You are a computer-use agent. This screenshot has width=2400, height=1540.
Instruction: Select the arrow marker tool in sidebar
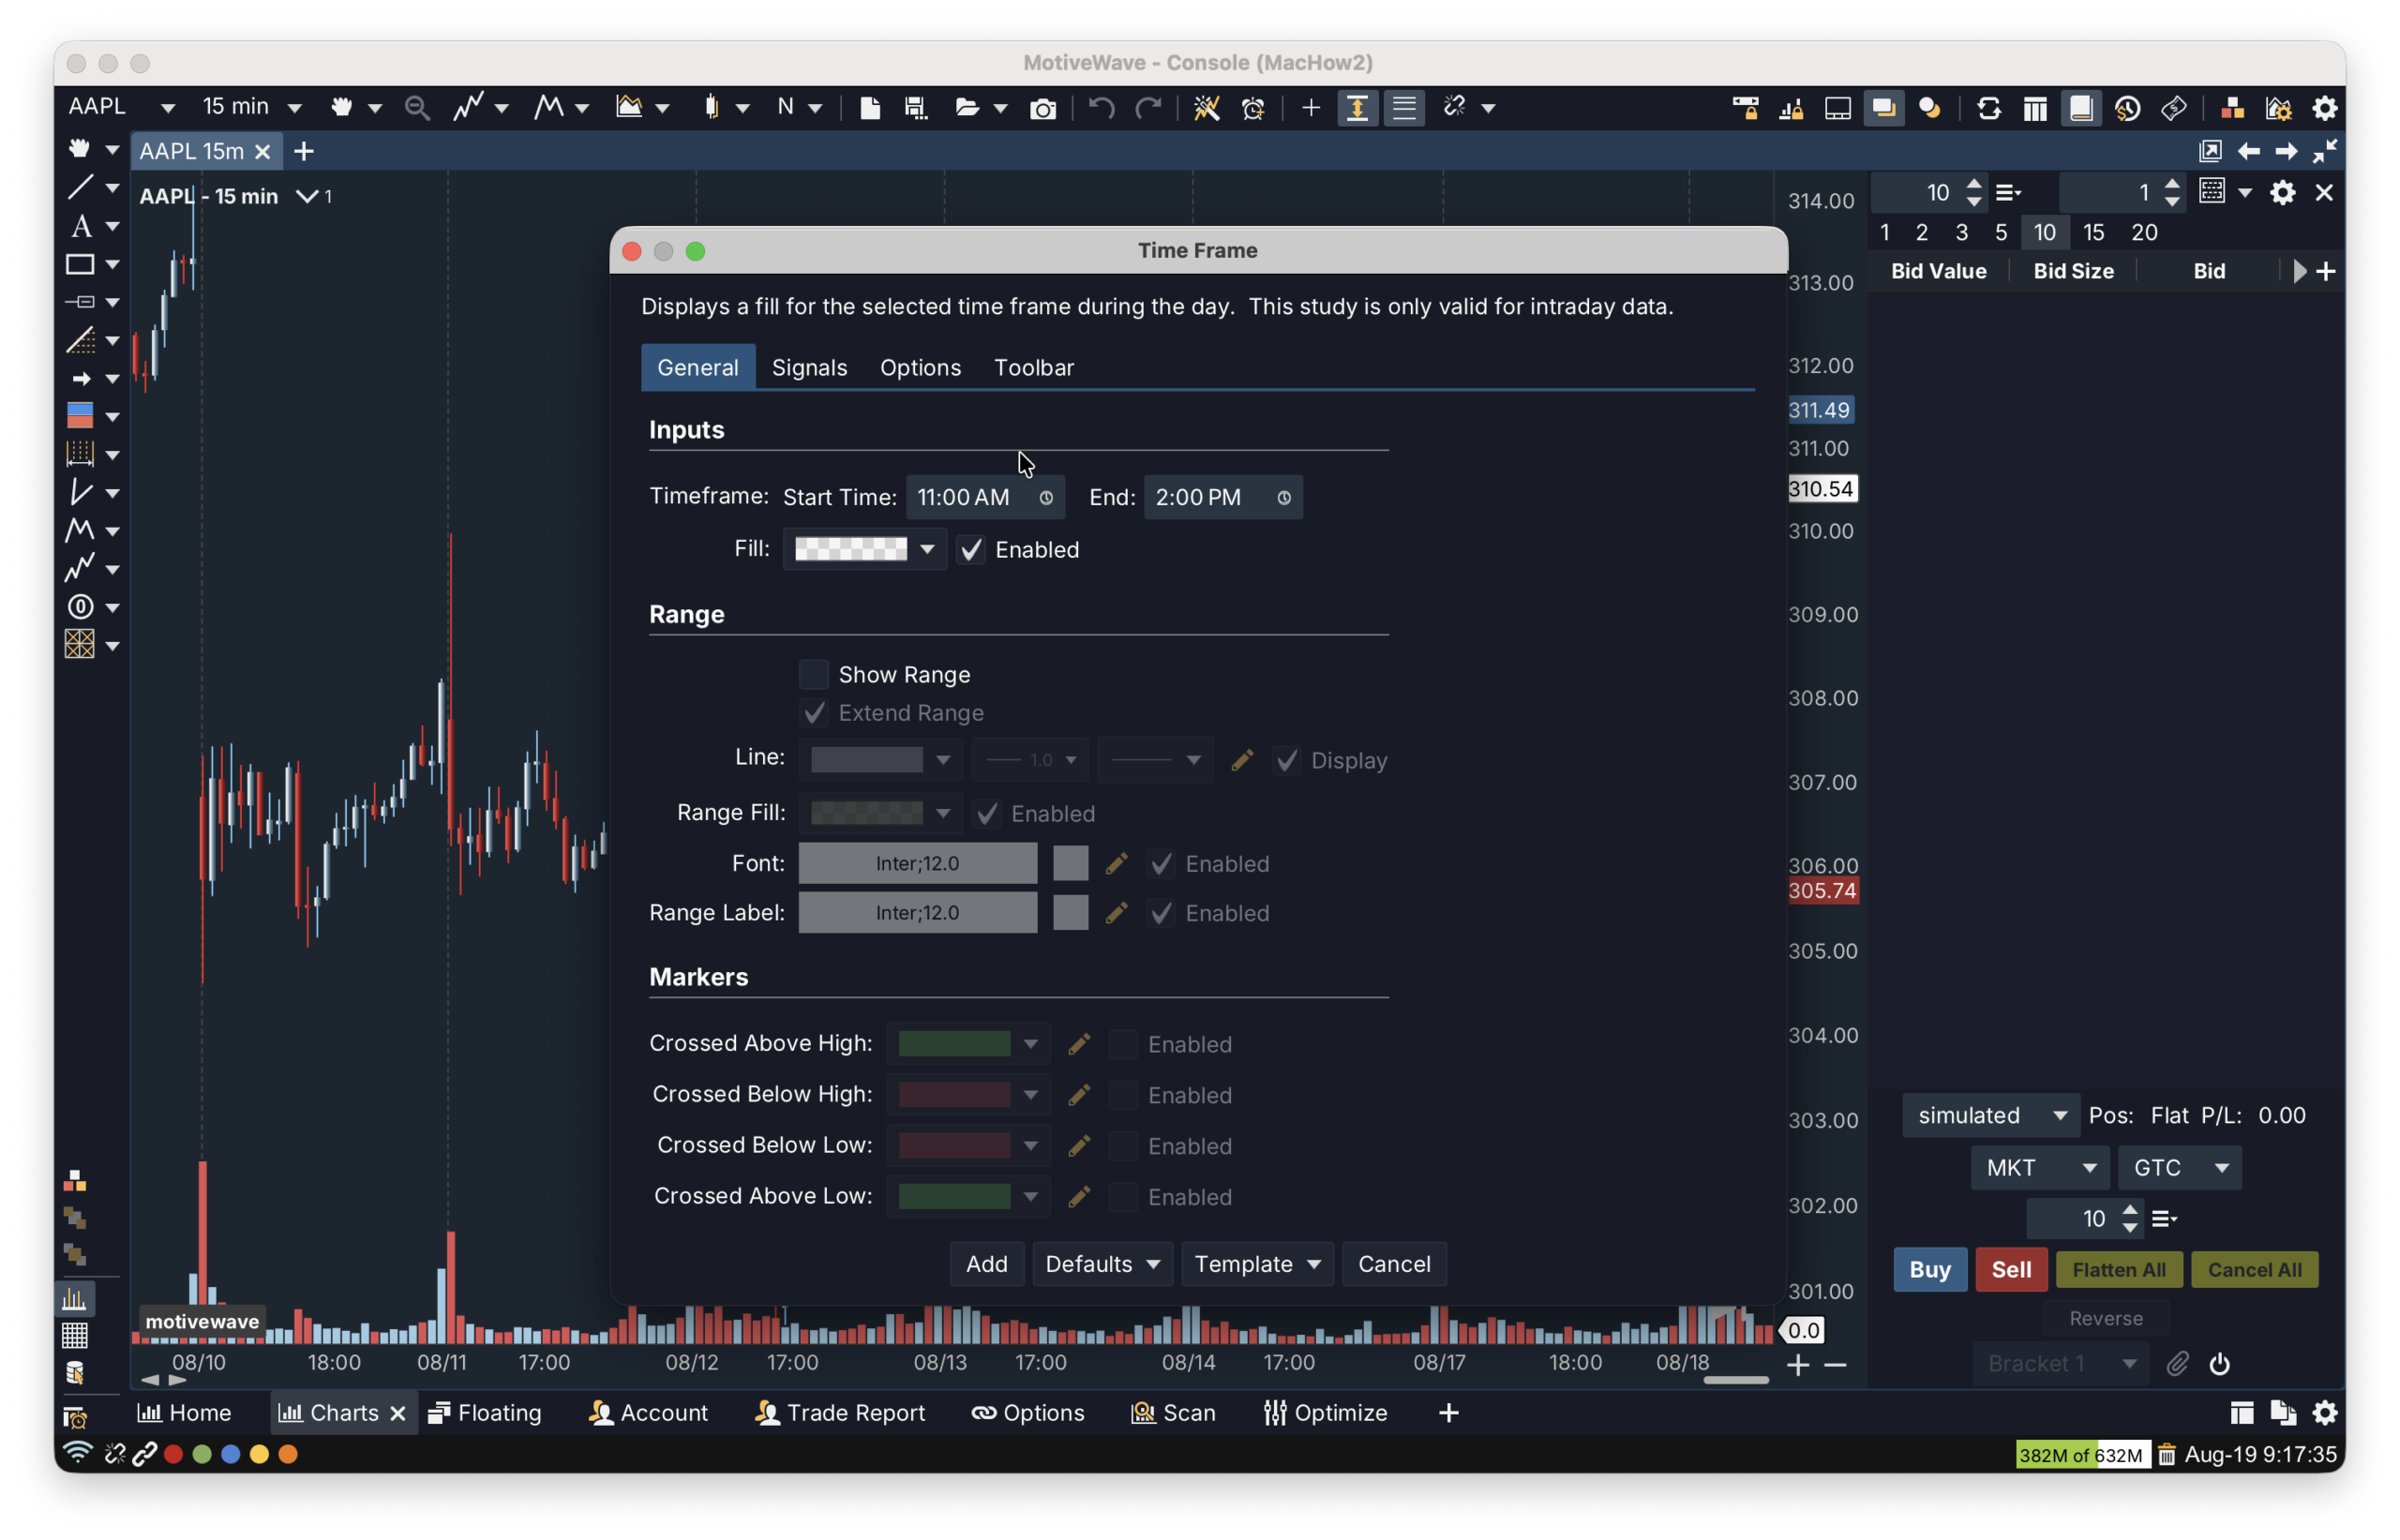click(x=80, y=379)
